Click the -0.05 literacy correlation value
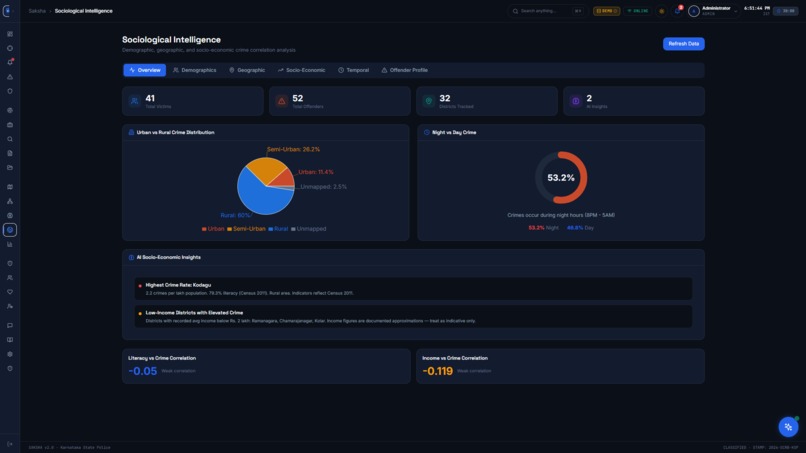Viewport: 806px width, 453px height. 142,371
